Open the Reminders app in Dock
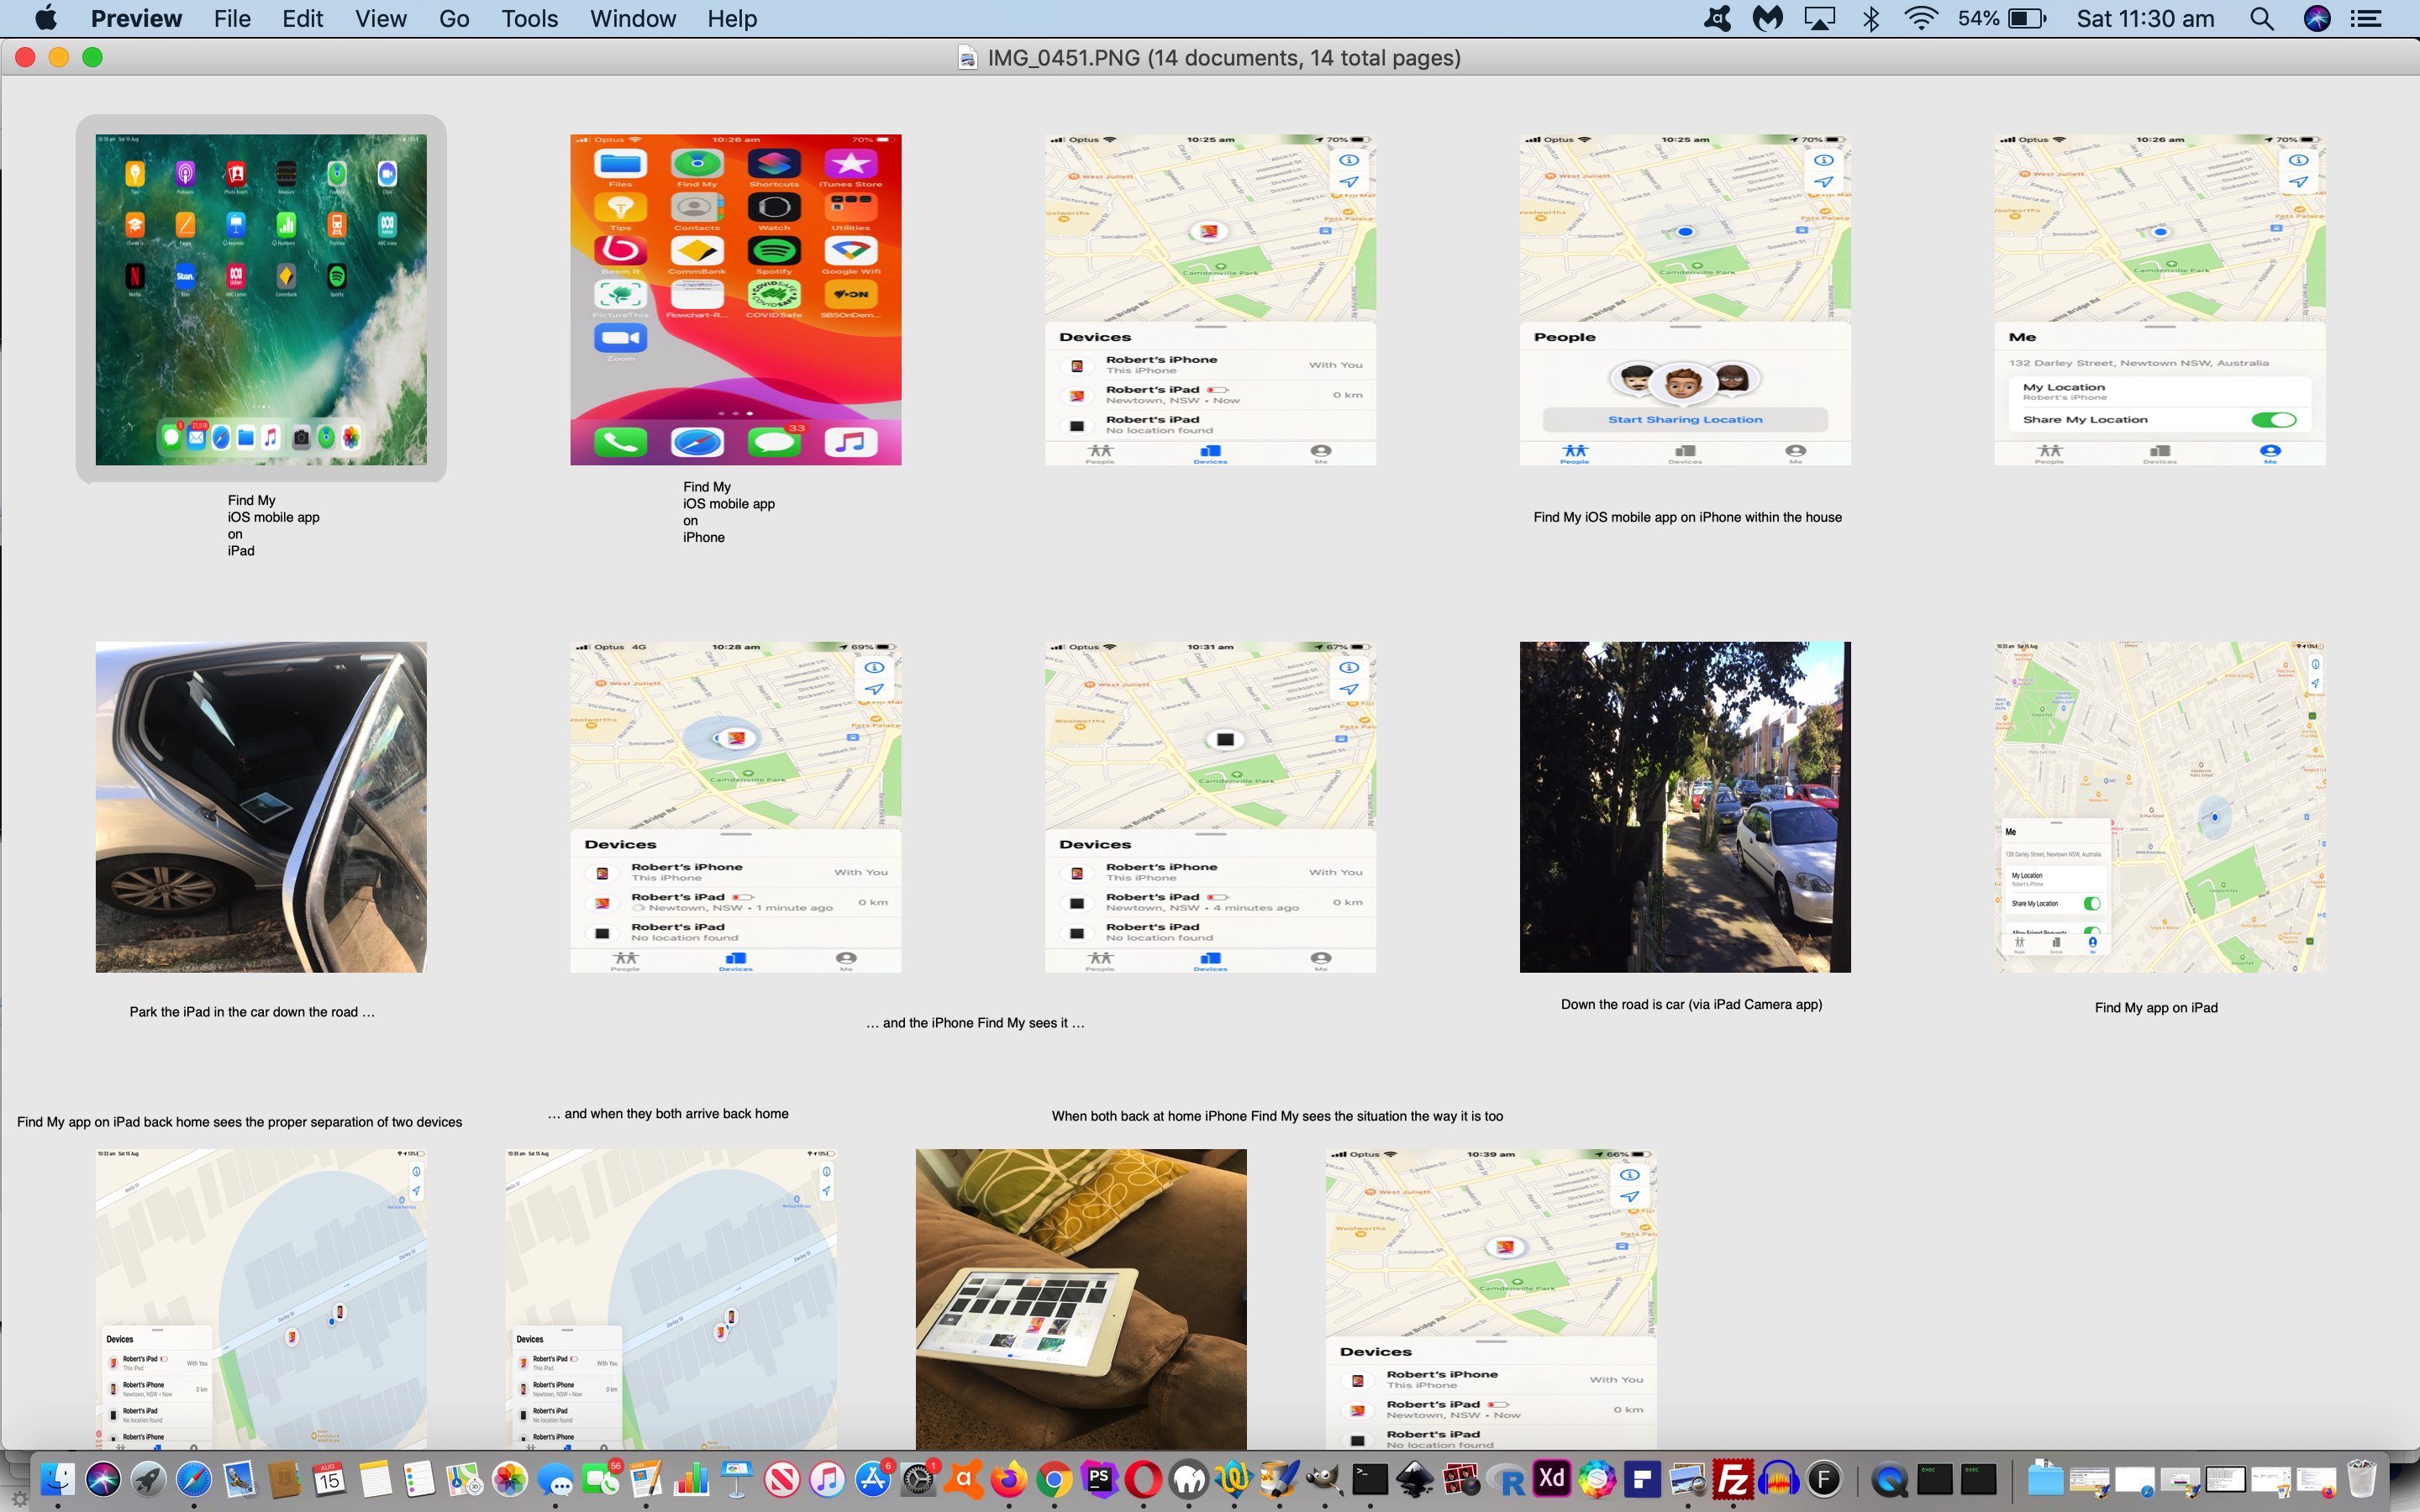This screenshot has width=2420, height=1512. click(420, 1479)
